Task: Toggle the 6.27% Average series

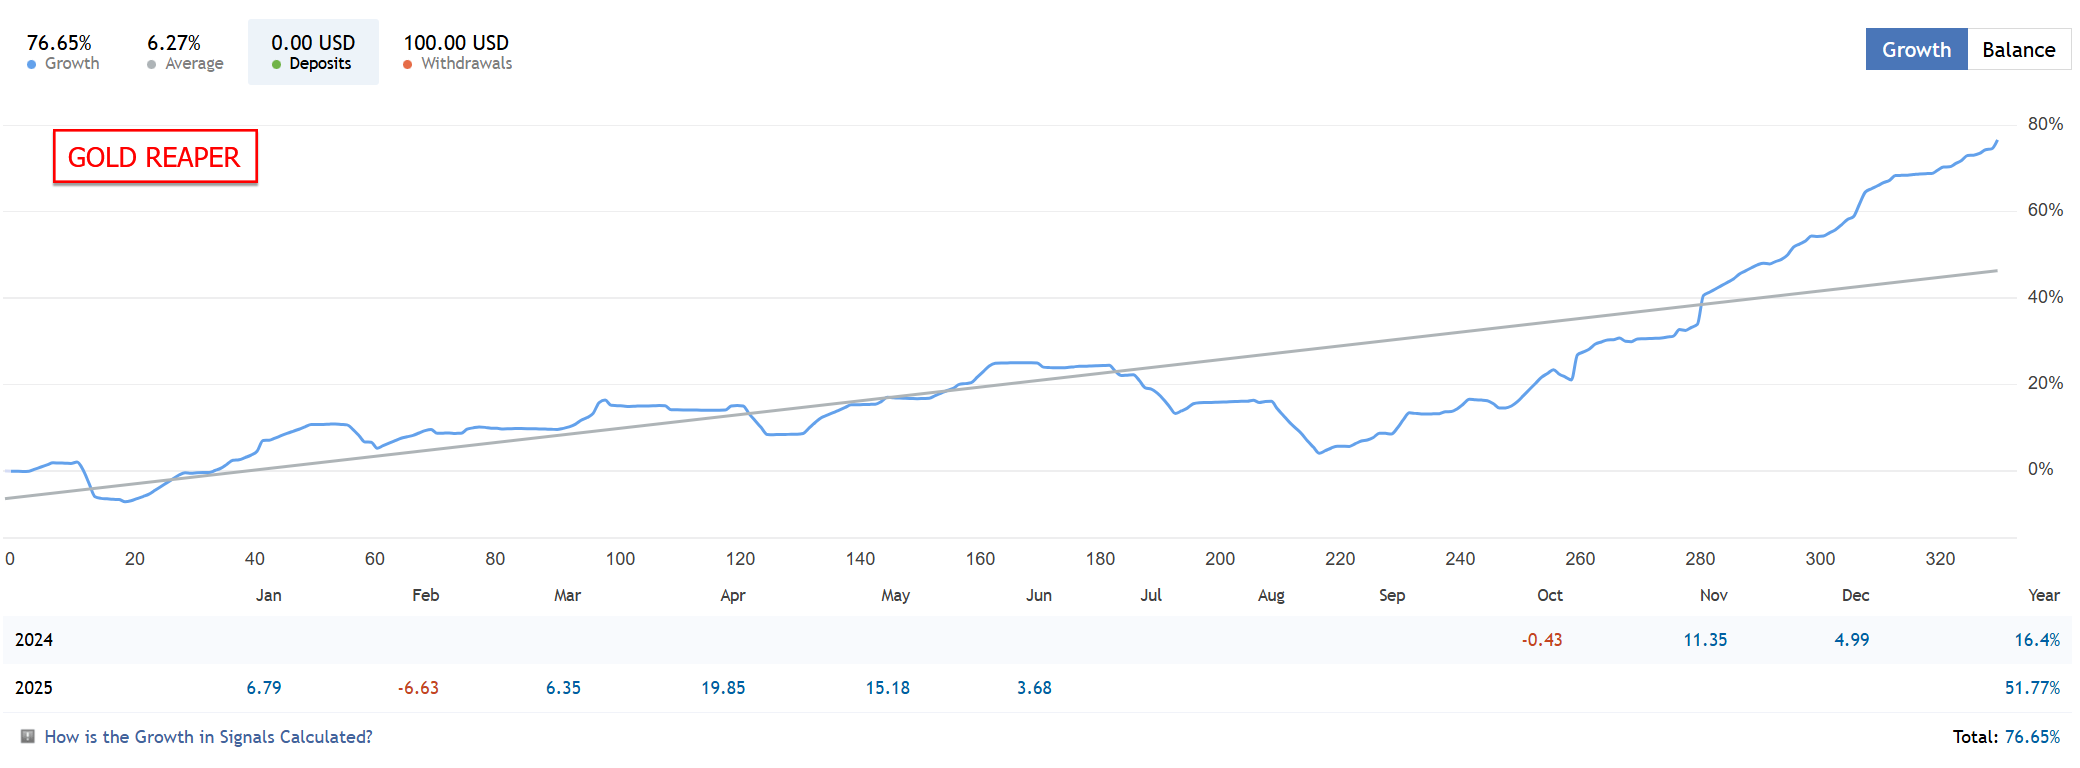Action: 185,52
